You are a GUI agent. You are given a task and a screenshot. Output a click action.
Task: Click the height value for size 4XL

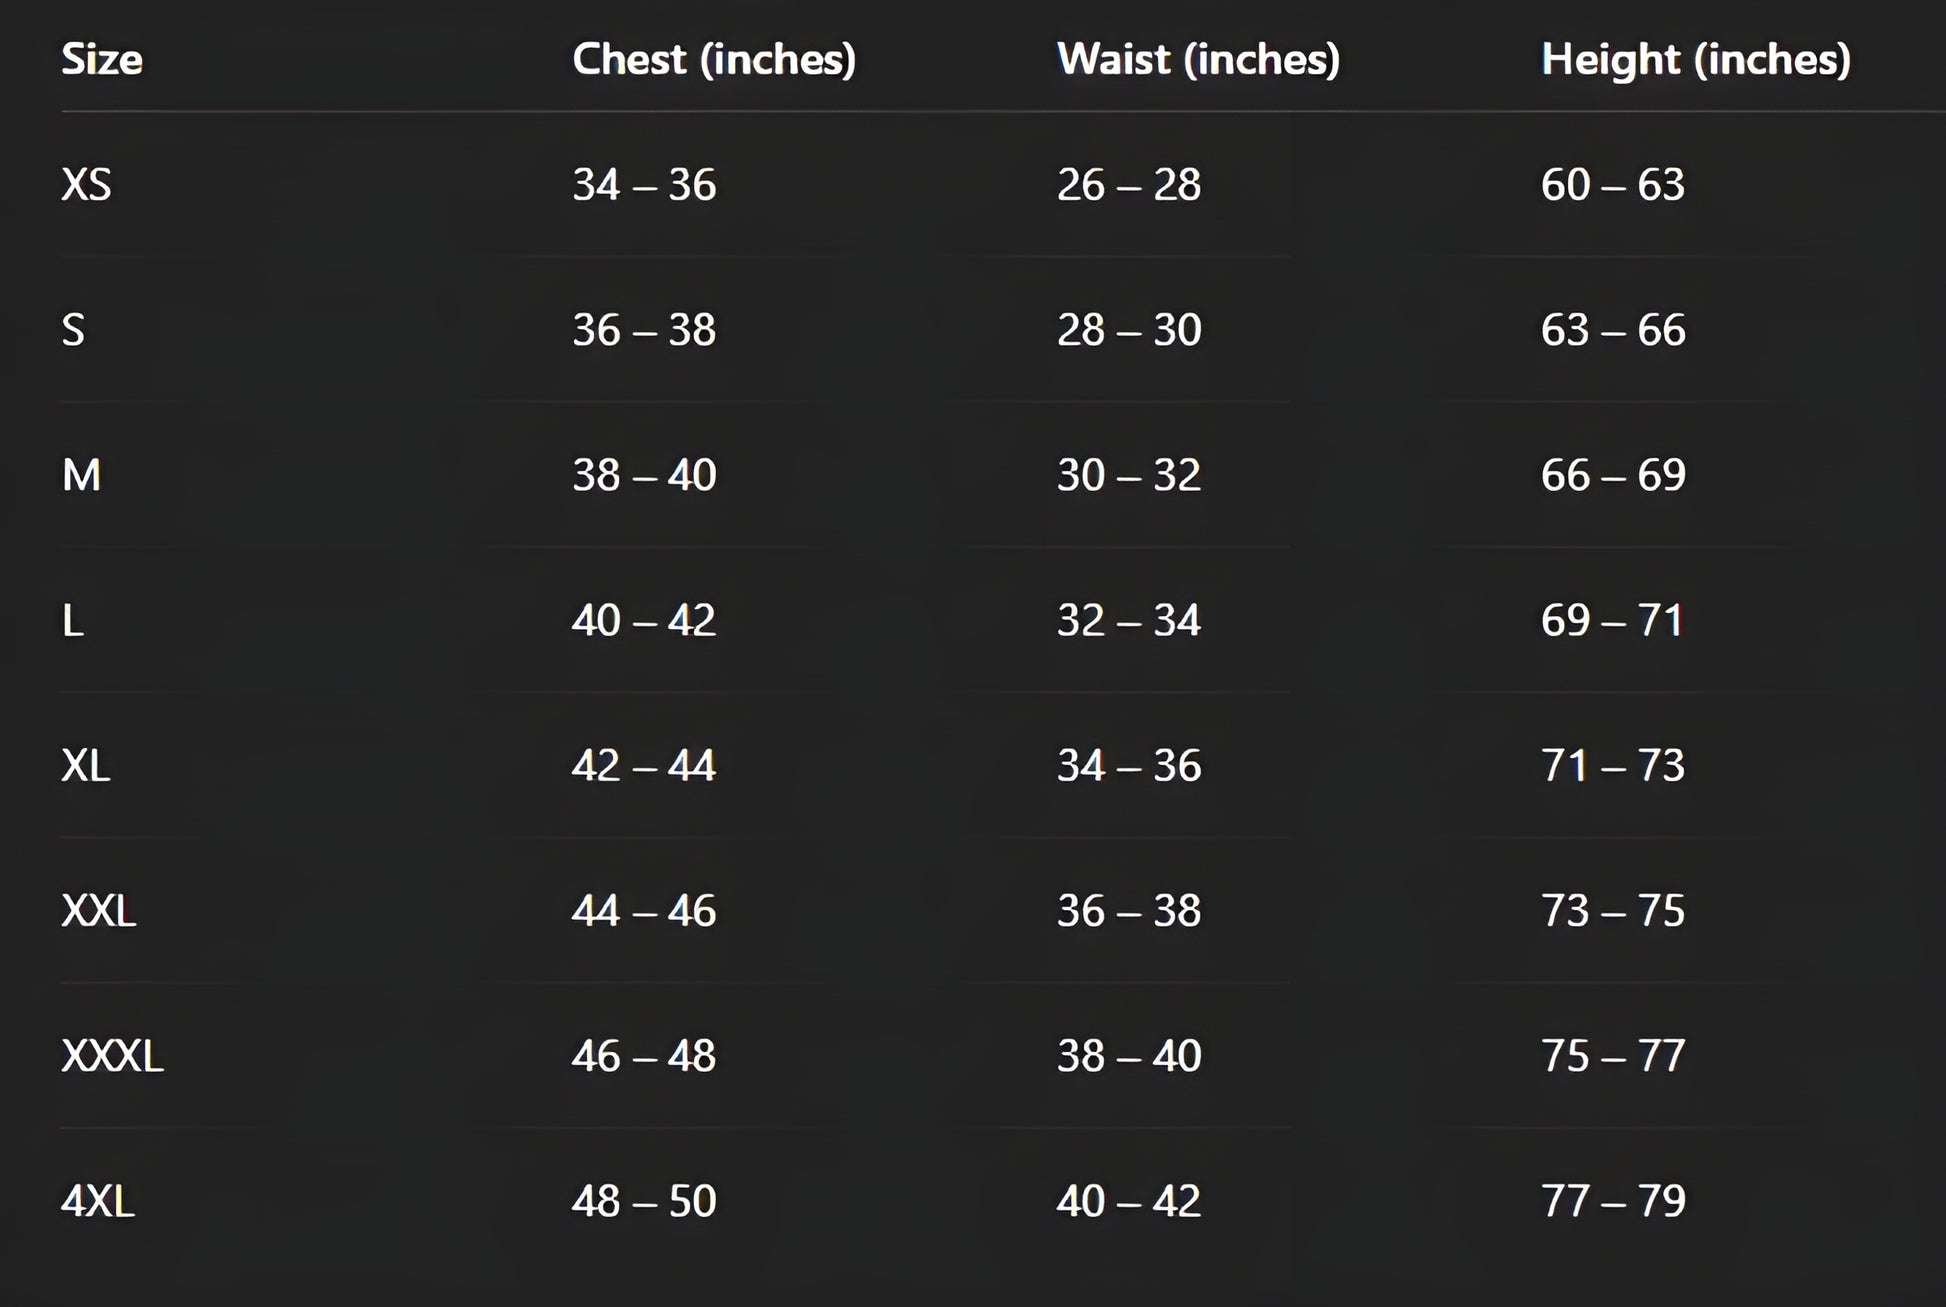pyautogui.click(x=1613, y=1201)
